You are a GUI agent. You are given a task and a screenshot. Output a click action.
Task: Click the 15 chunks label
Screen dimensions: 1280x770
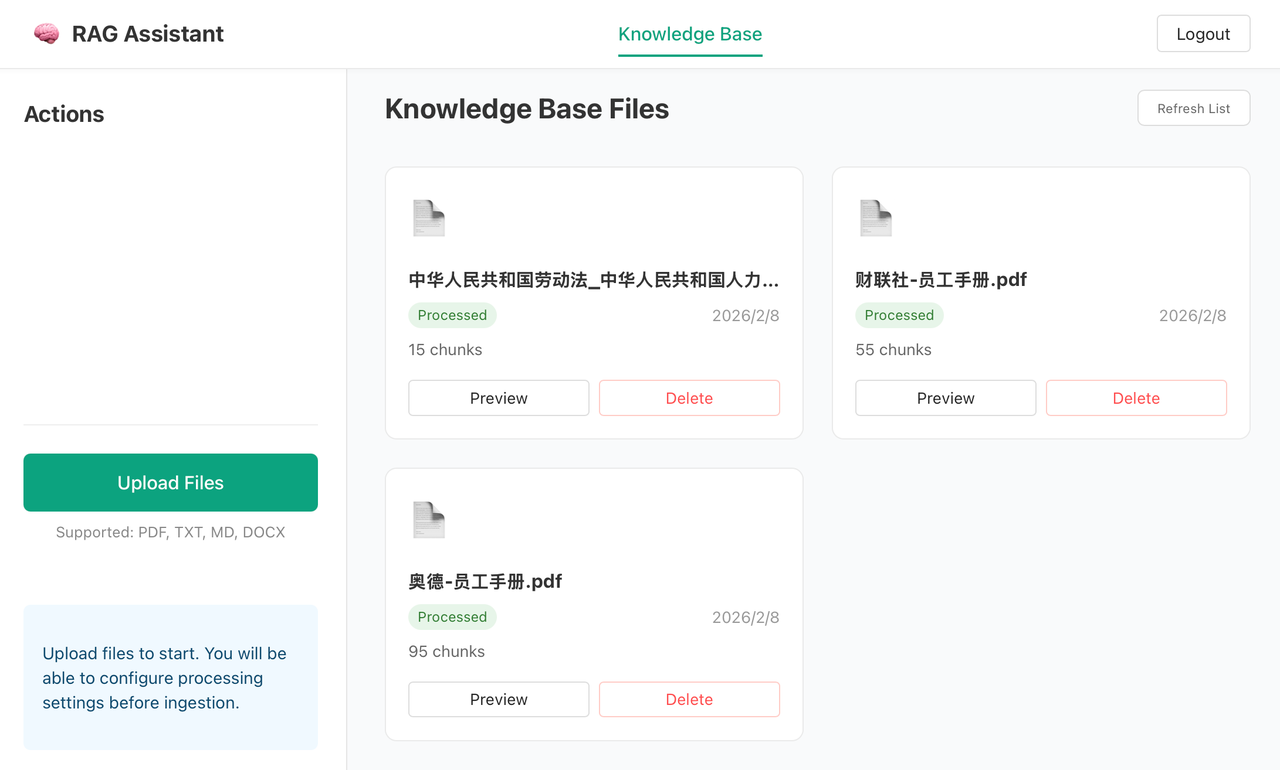point(445,350)
